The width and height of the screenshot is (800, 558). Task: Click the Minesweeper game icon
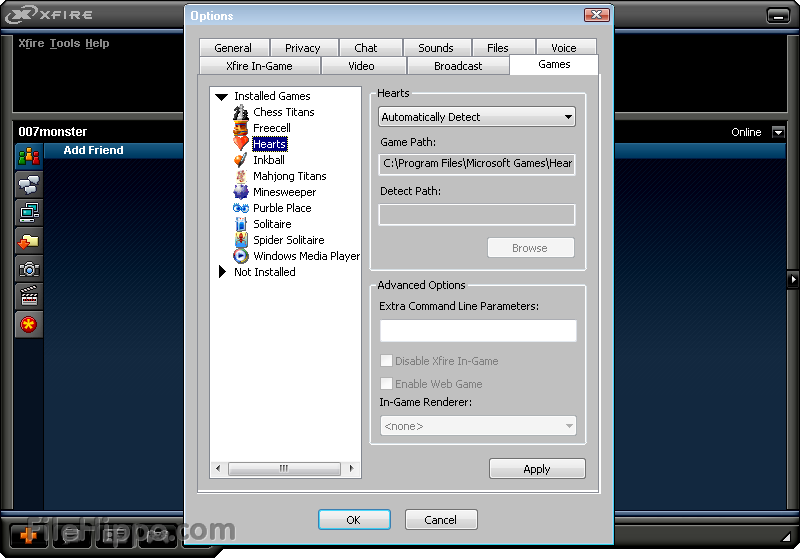click(x=241, y=192)
